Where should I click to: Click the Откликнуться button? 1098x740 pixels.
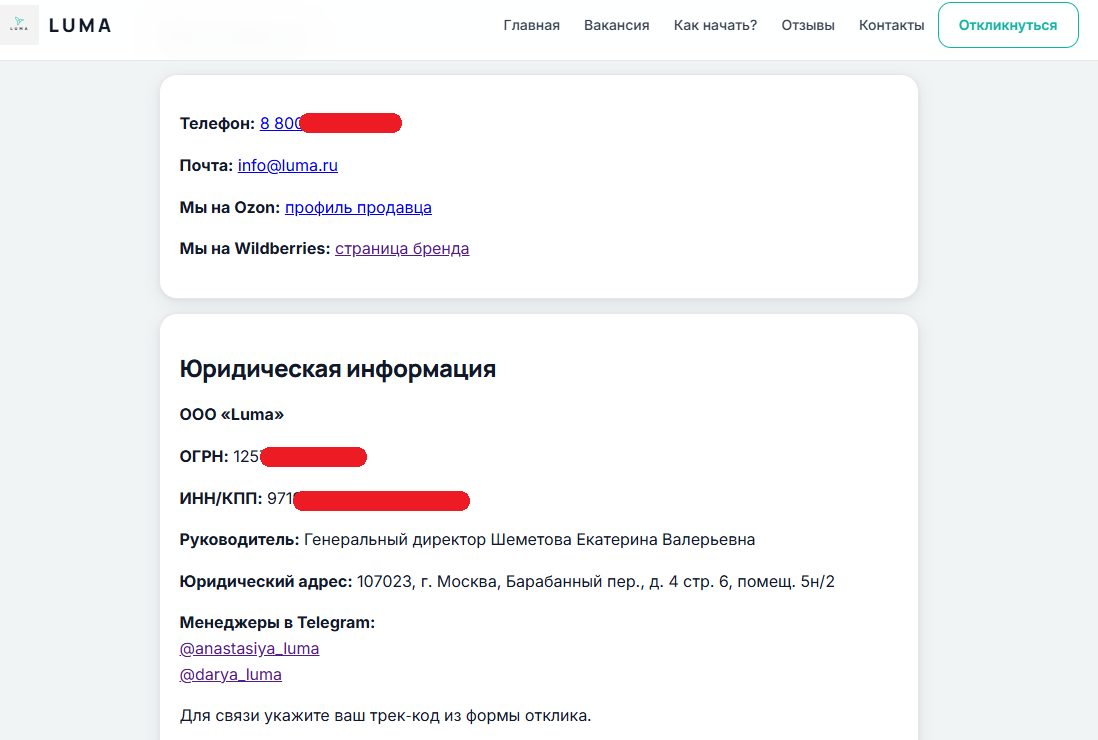[1008, 25]
